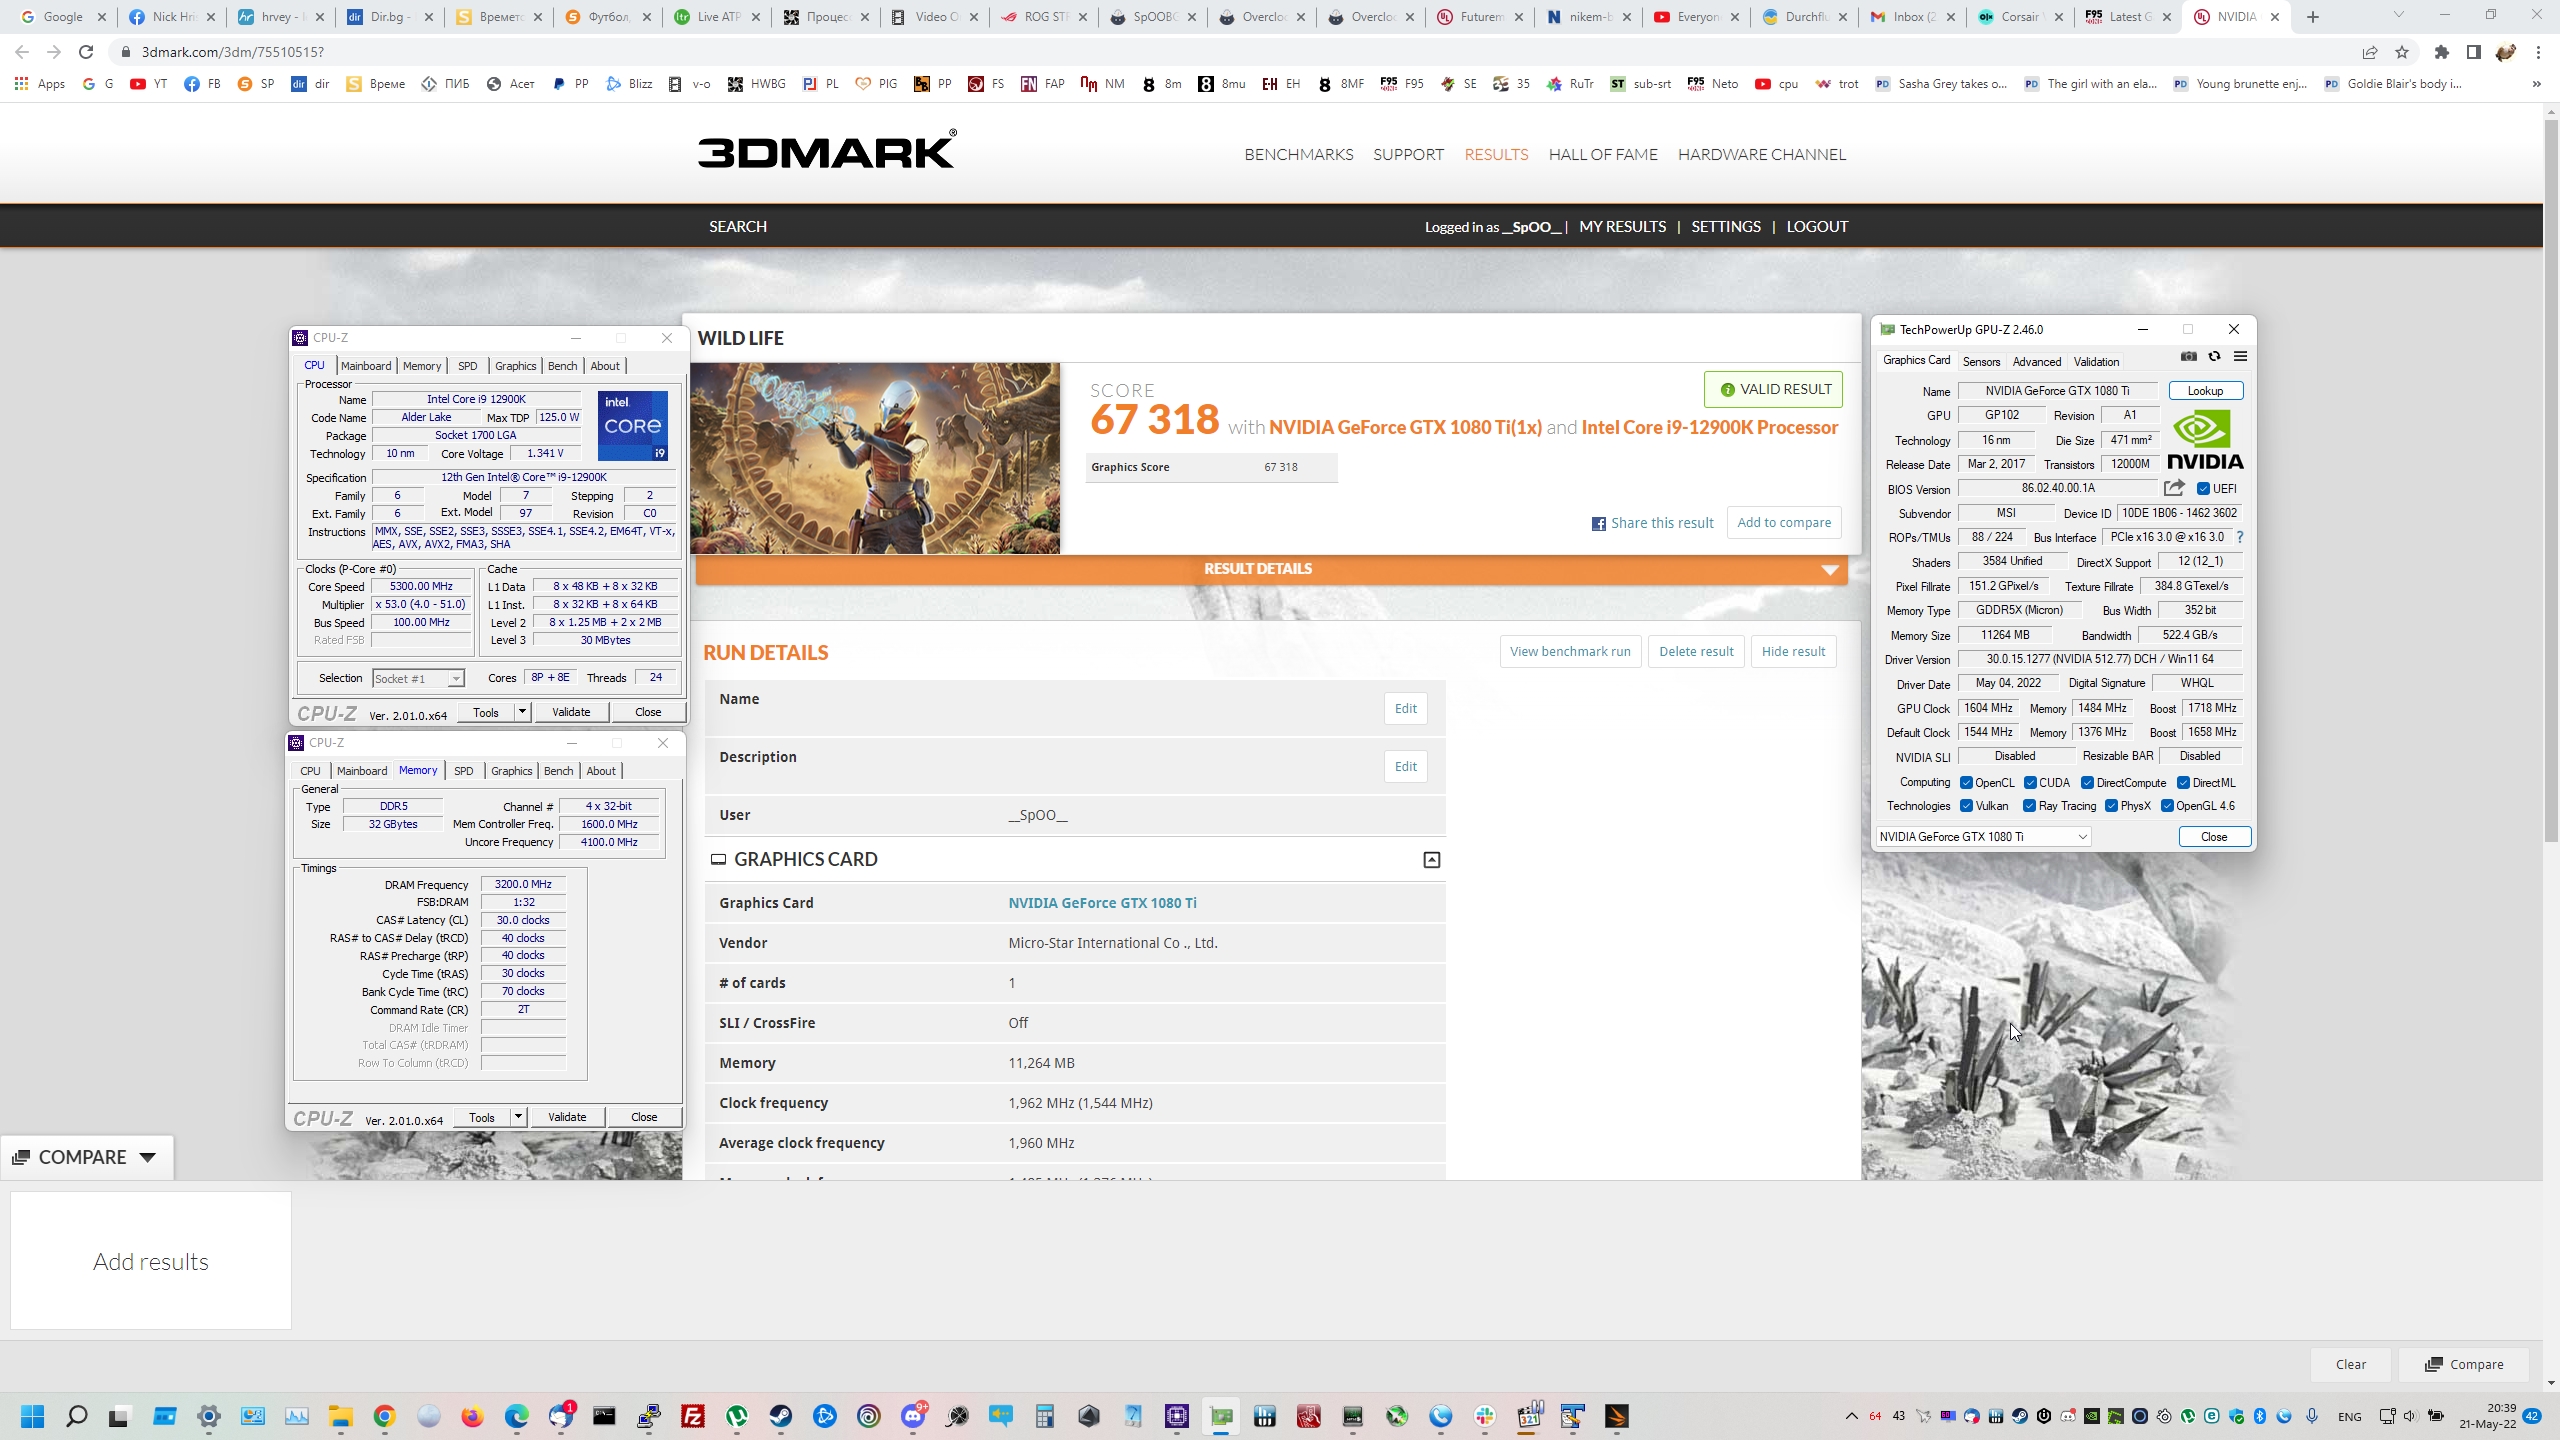Click the GPU-Z refresh icon

click(x=2214, y=357)
